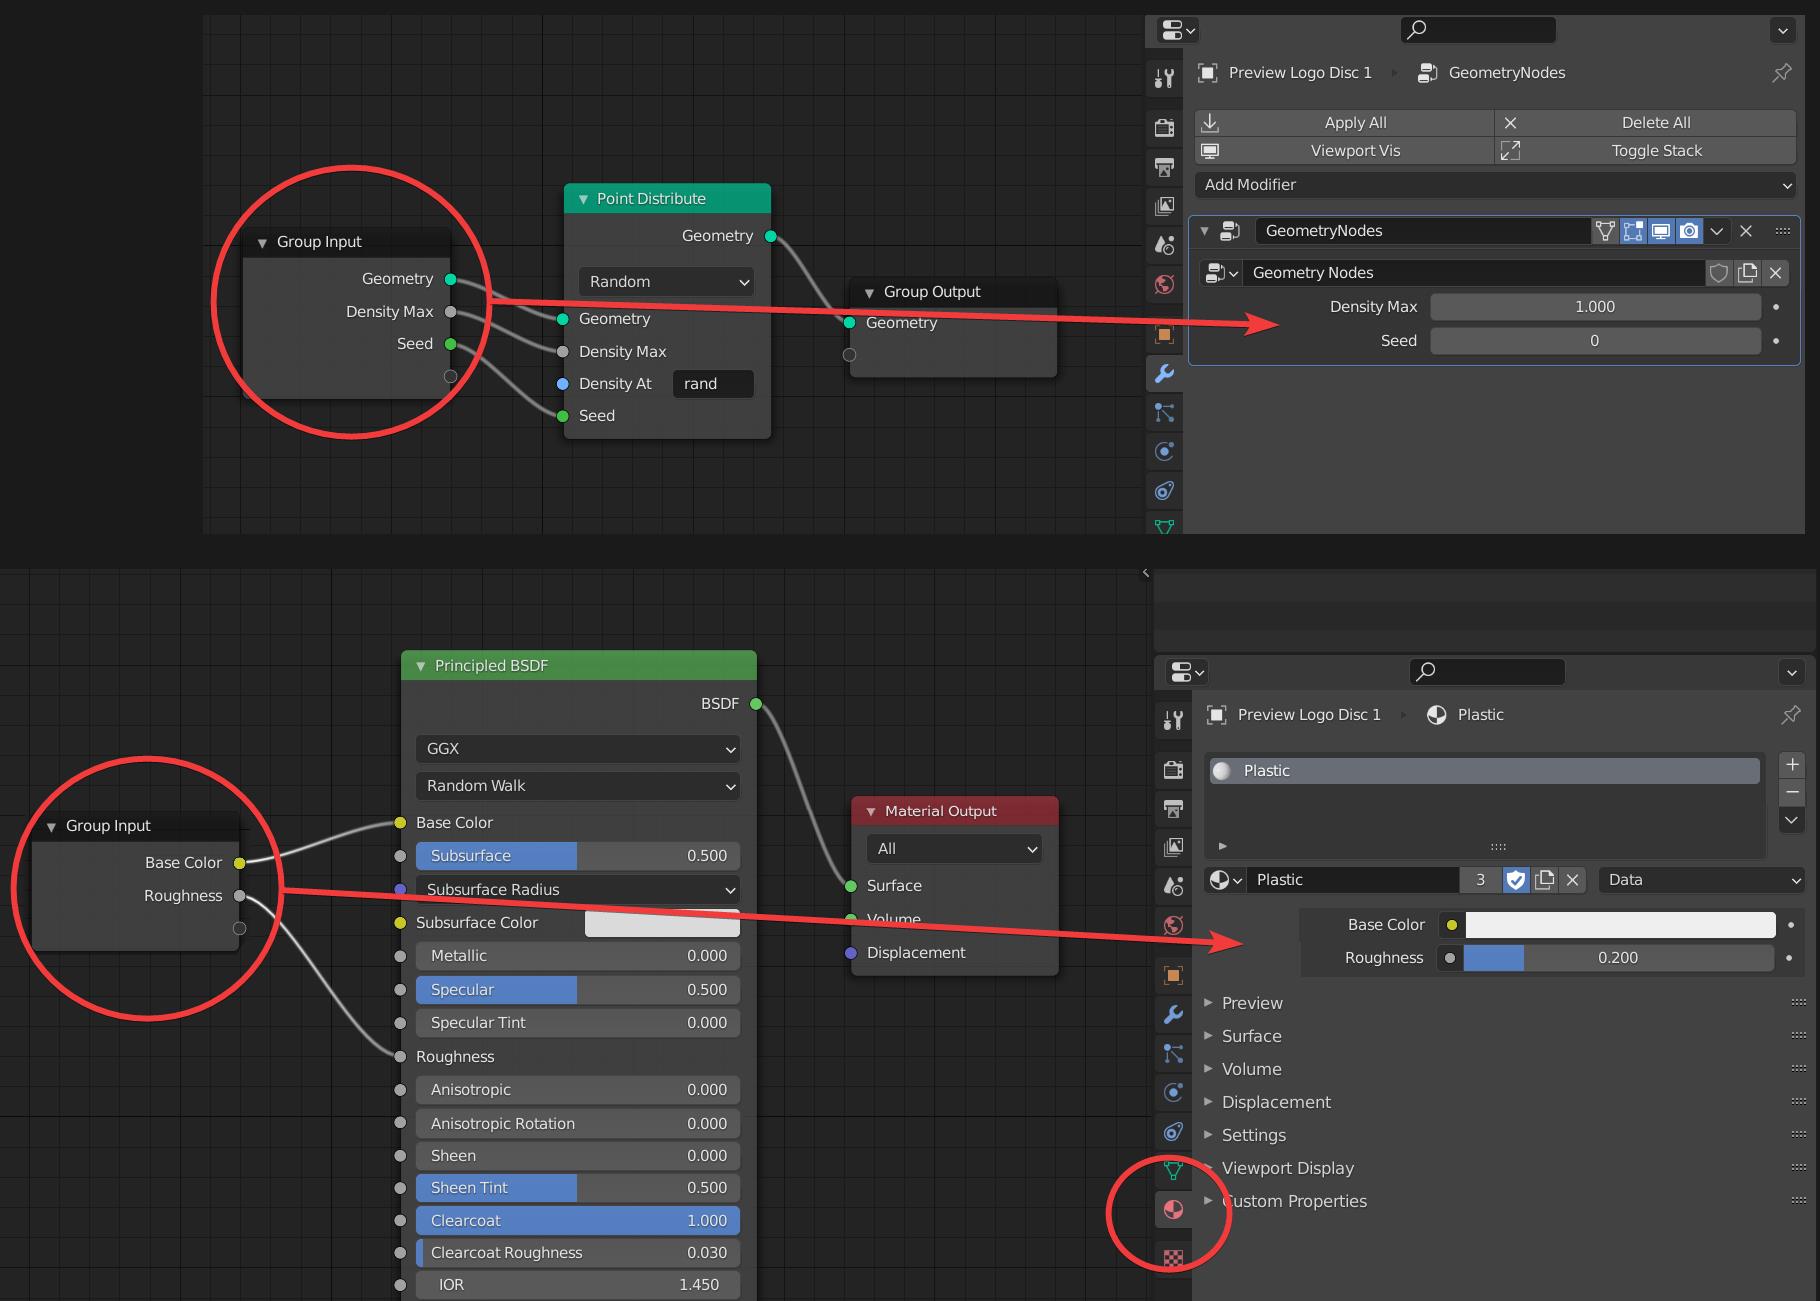Open Scene properties tab in the material panel
Image resolution: width=1820 pixels, height=1301 pixels.
point(1173,886)
